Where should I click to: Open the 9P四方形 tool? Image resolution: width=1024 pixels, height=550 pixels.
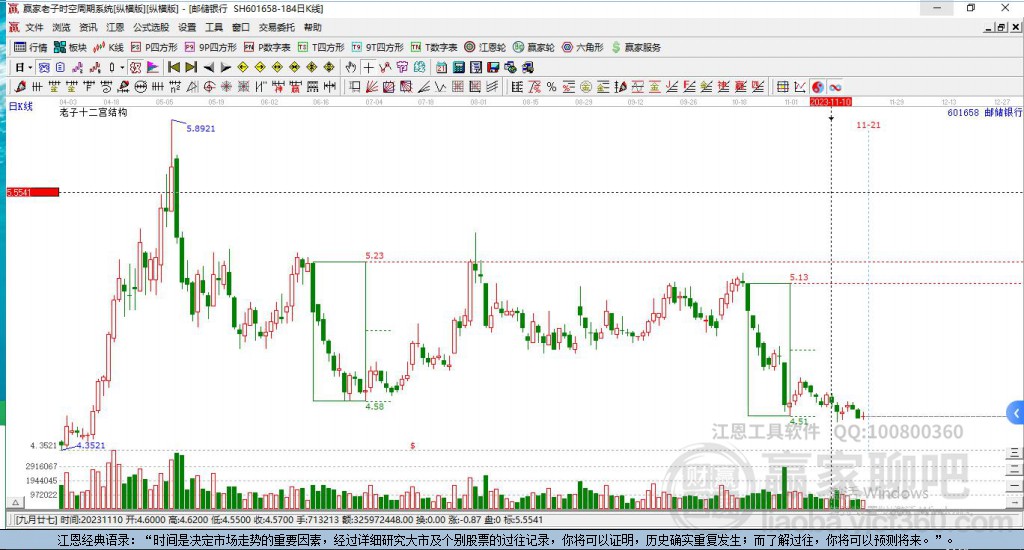coord(211,47)
